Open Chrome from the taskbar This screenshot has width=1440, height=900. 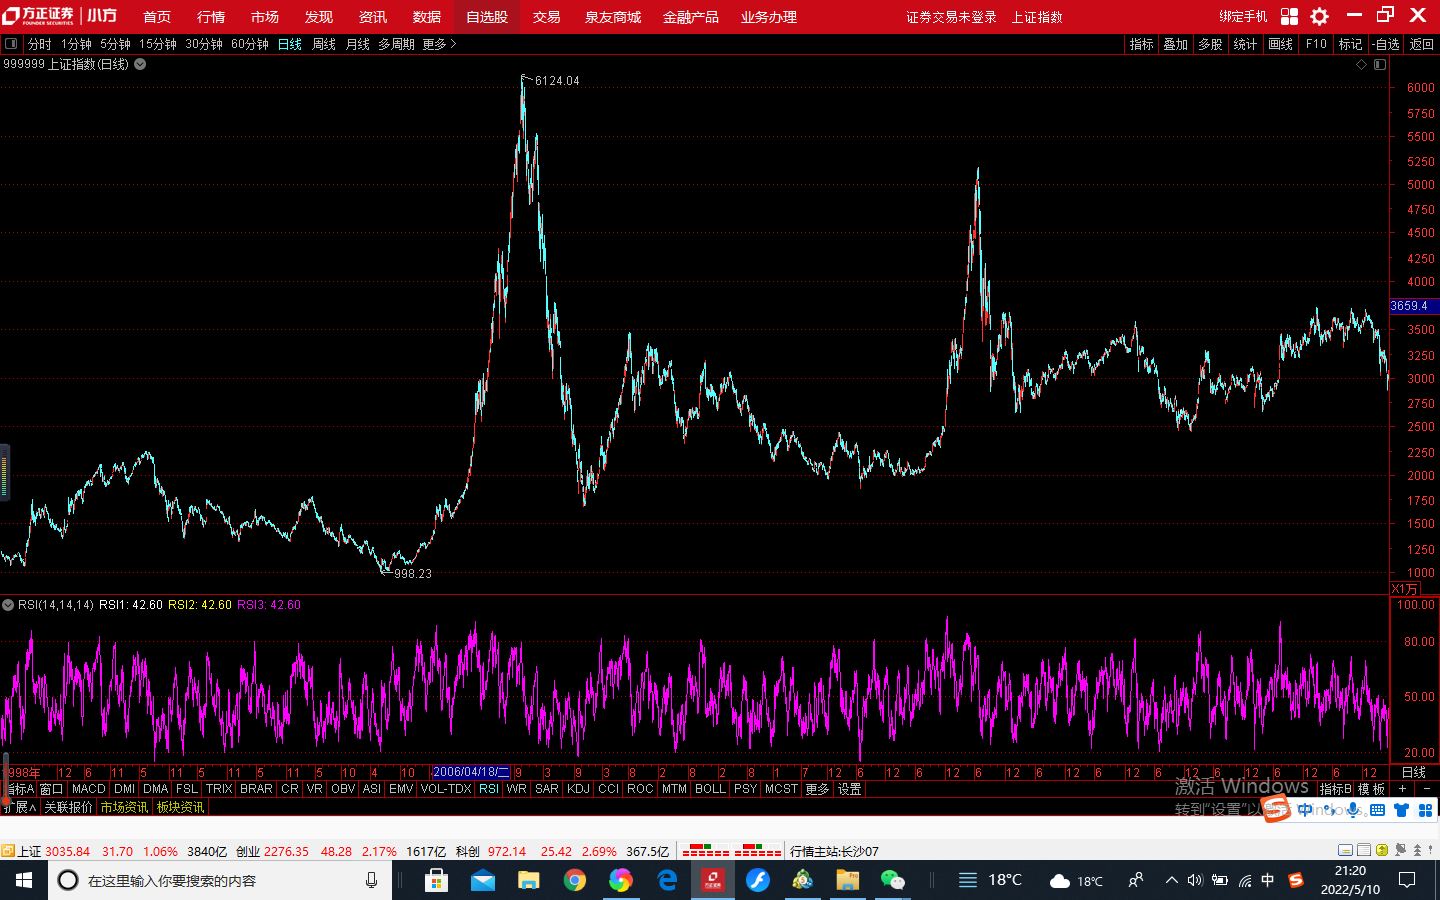(574, 880)
